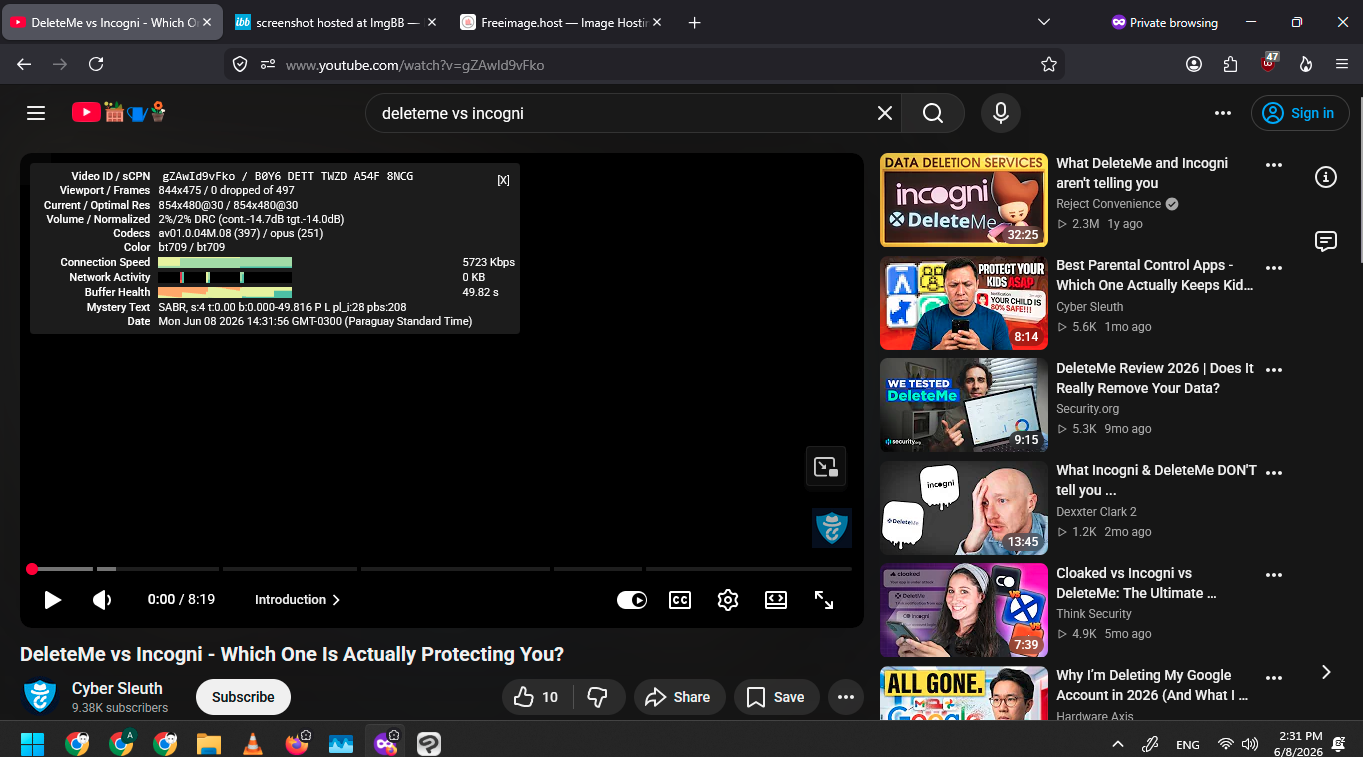
Task: Sign in to YouTube
Action: 1300,113
